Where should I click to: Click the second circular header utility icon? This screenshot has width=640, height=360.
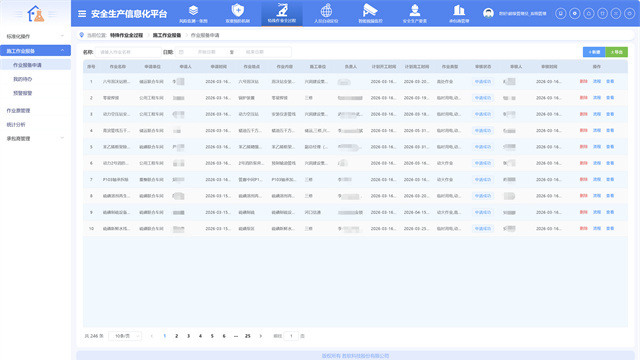pos(575,13)
